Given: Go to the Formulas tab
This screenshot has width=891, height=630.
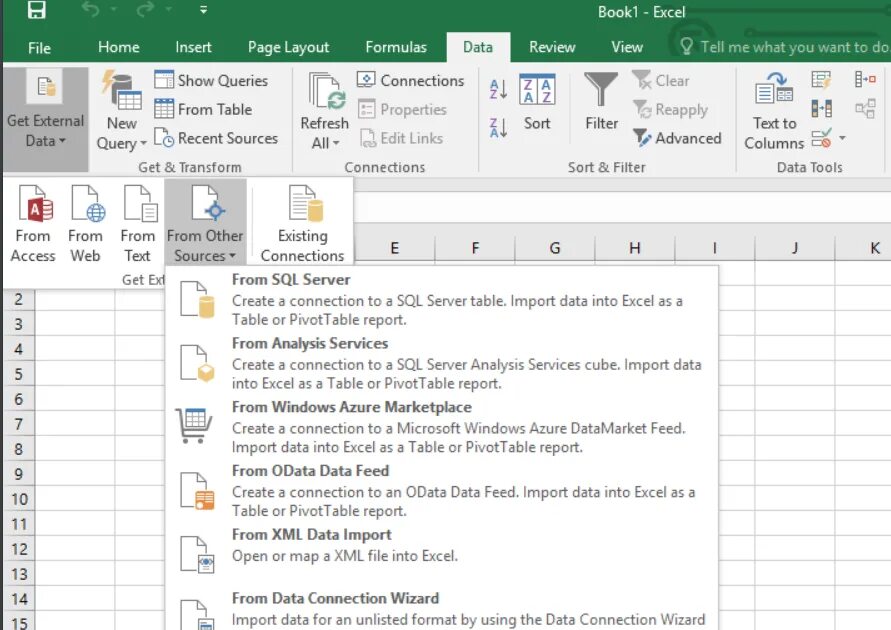Looking at the screenshot, I should click(x=396, y=47).
